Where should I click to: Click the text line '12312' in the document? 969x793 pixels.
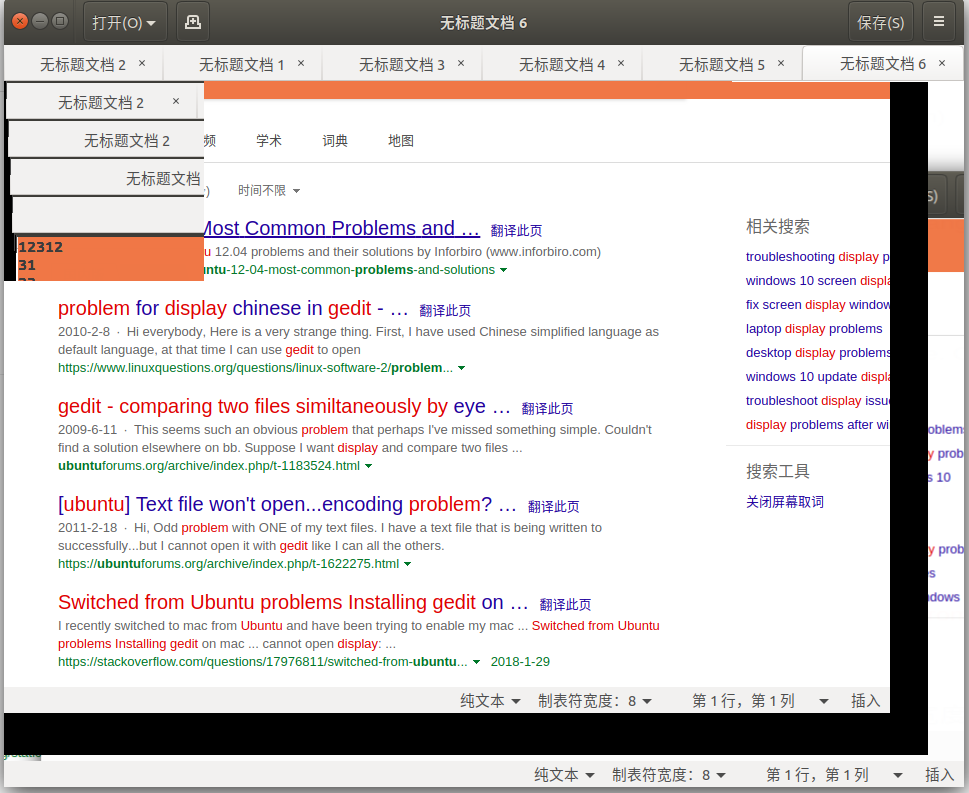point(41,247)
